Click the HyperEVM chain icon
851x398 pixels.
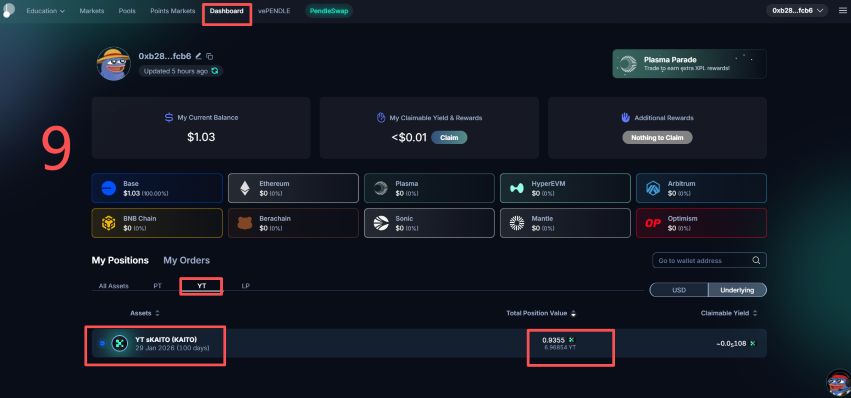click(x=517, y=188)
